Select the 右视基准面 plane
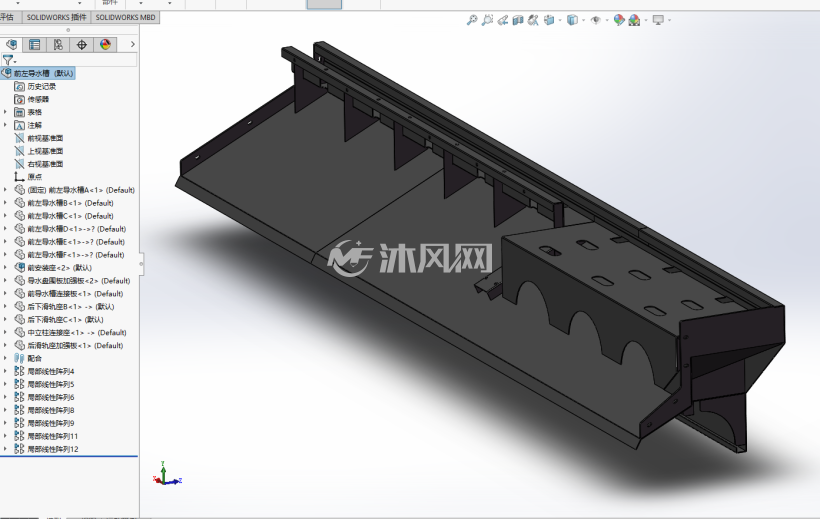 39,164
